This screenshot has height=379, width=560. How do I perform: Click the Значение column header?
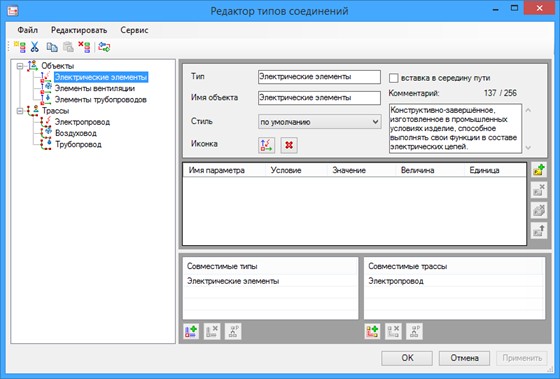[361, 170]
